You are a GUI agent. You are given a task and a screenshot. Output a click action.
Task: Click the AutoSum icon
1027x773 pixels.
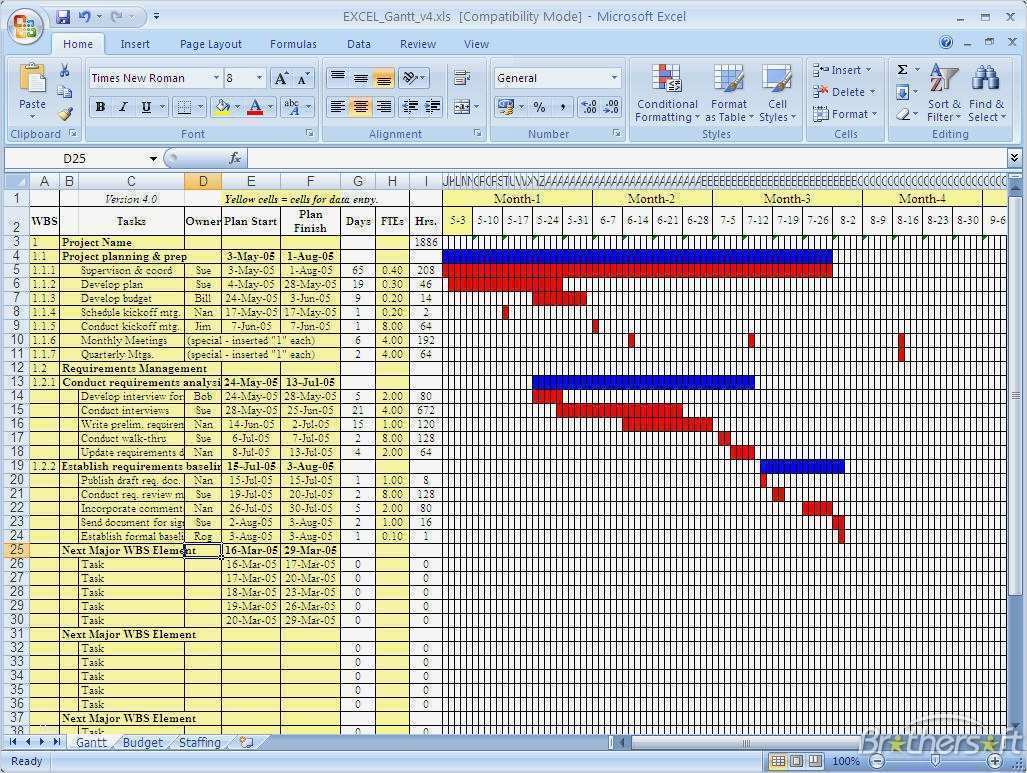coord(903,69)
